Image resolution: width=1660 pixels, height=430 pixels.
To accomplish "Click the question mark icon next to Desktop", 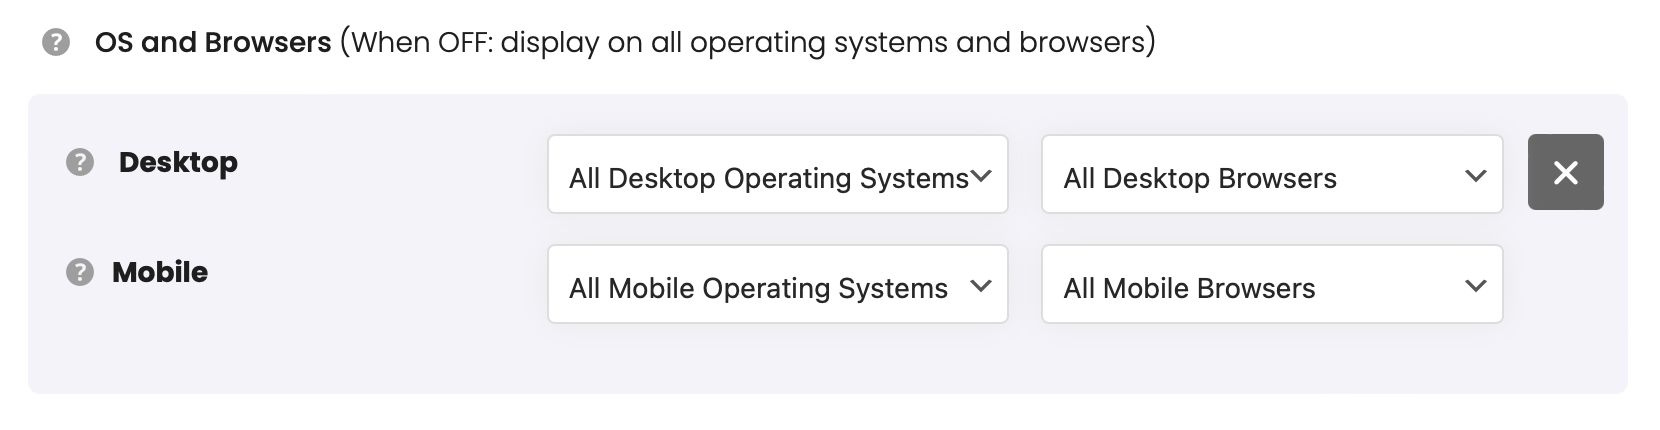I will click(x=80, y=162).
